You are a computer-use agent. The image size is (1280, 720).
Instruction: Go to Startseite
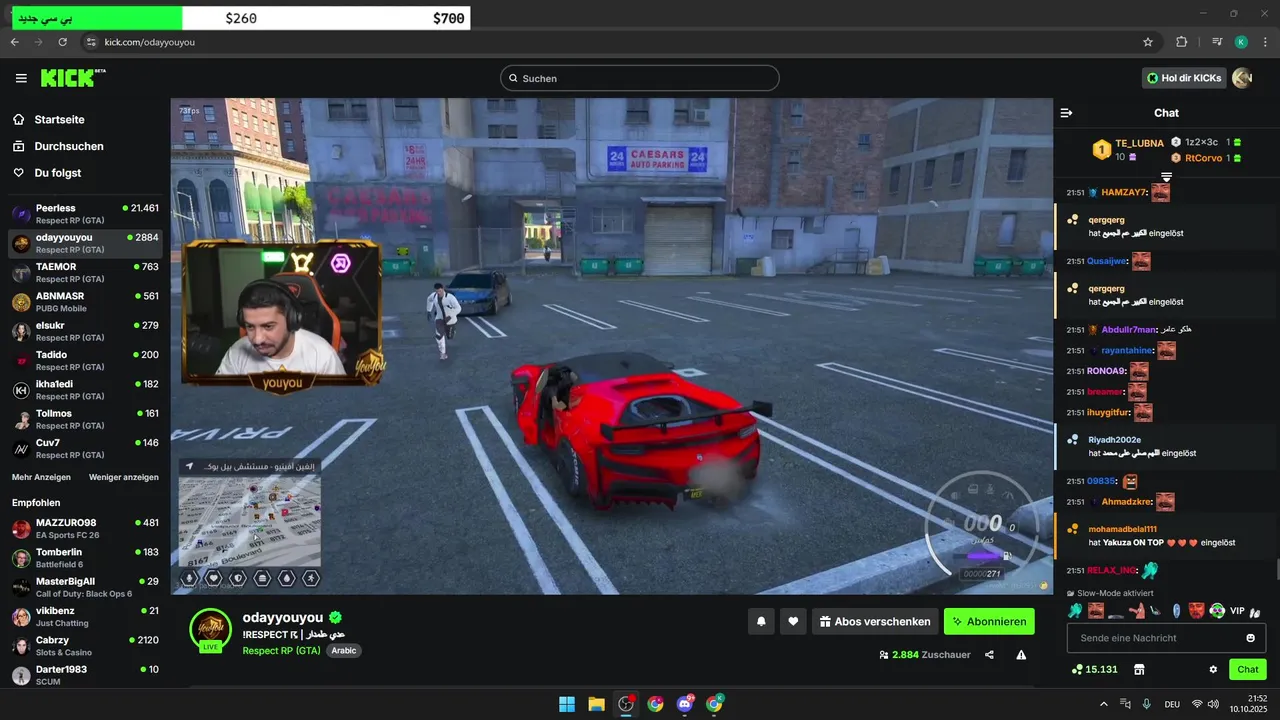(x=59, y=119)
